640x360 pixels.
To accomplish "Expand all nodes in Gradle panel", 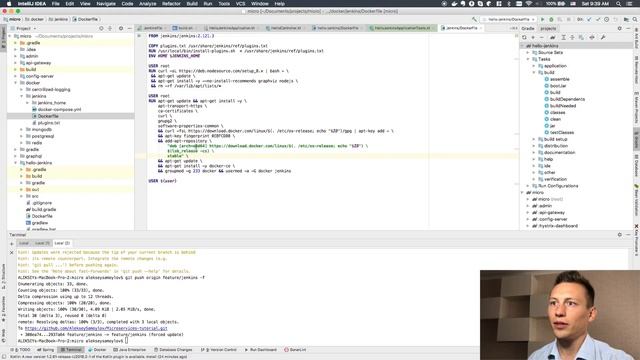I will (x=563, y=37).
